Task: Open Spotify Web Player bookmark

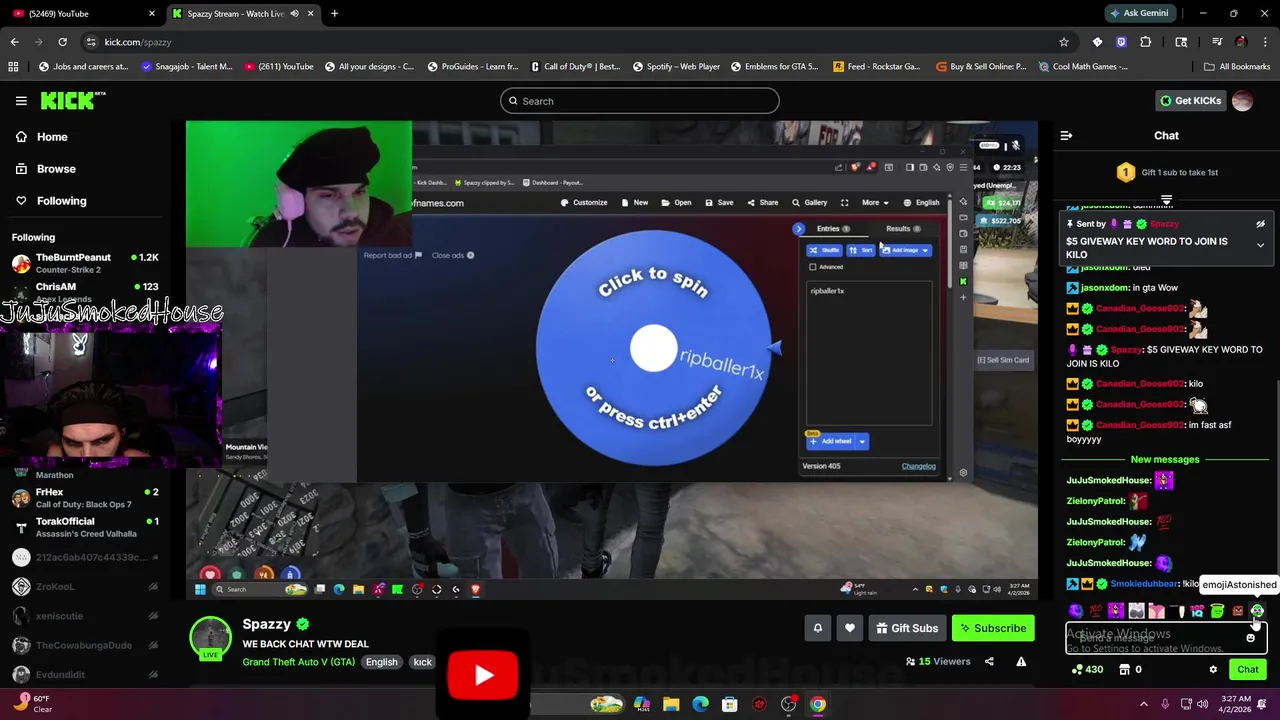Action: [677, 67]
